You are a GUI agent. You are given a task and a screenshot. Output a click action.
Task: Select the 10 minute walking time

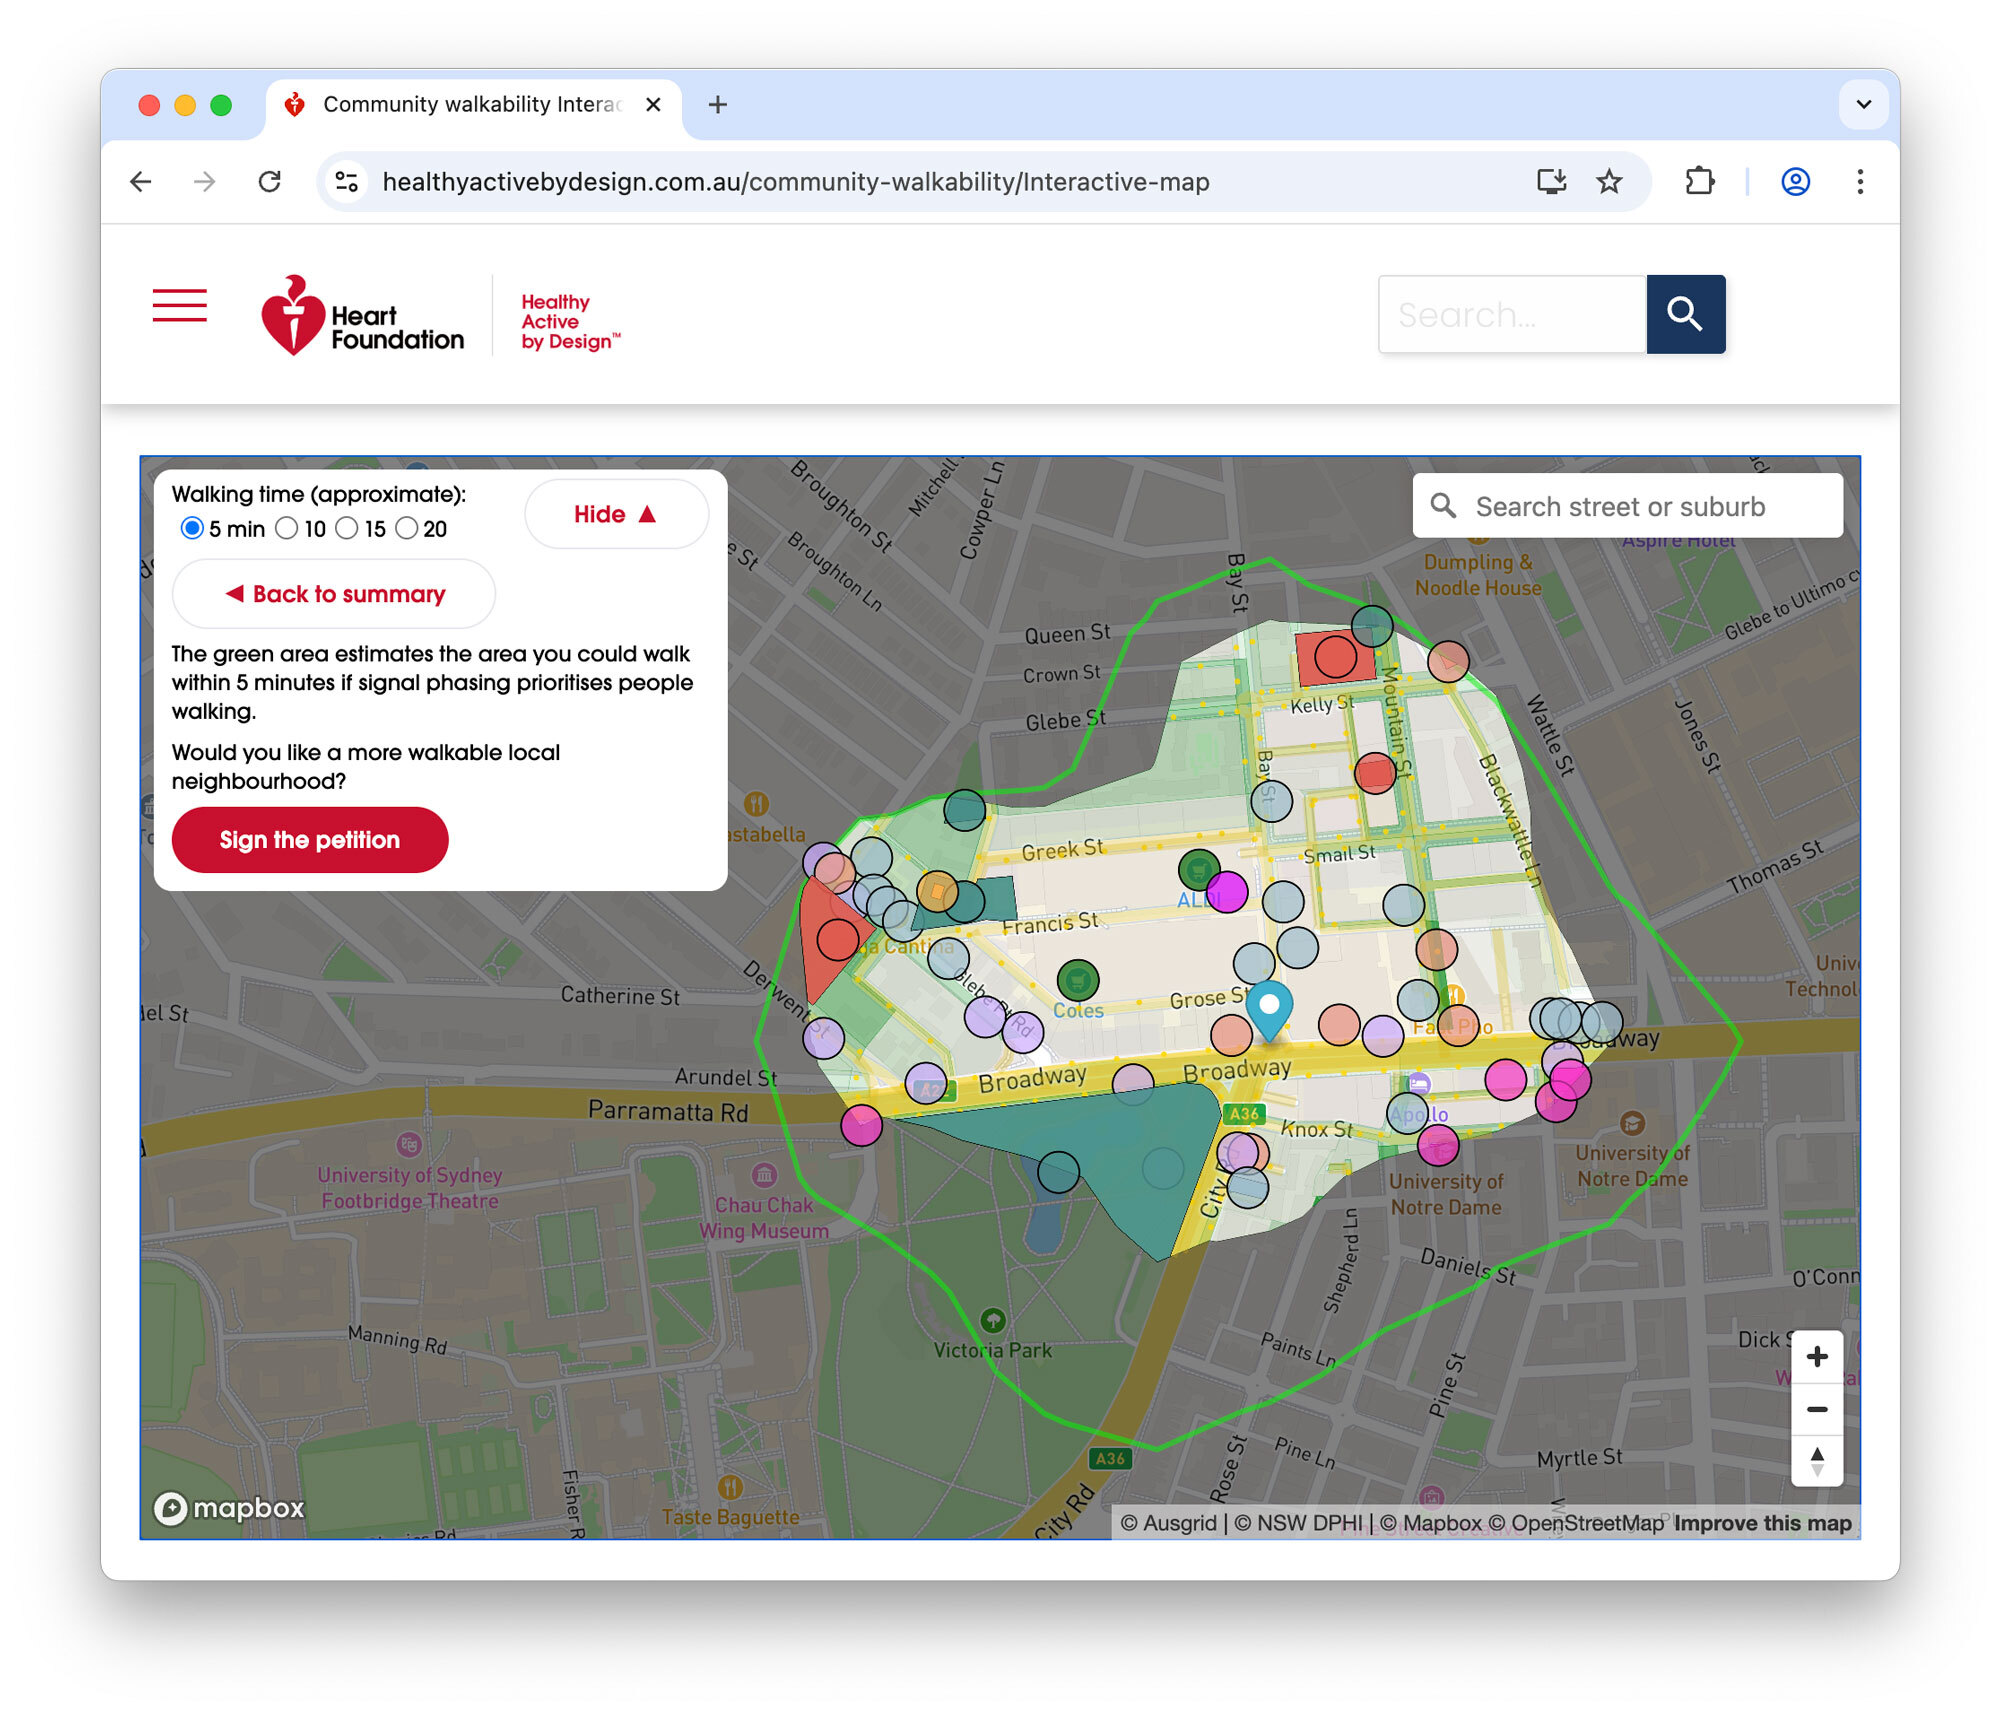click(288, 529)
